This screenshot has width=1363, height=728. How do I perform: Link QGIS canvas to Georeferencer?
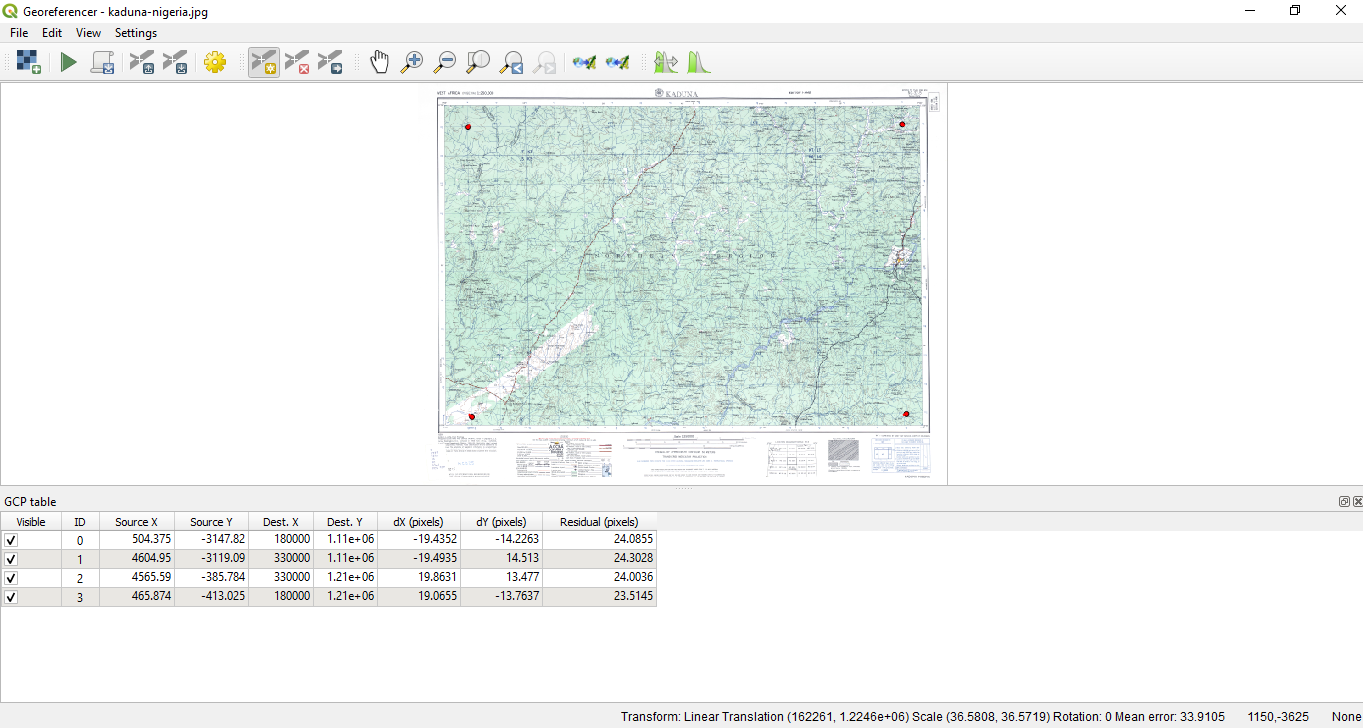[617, 62]
